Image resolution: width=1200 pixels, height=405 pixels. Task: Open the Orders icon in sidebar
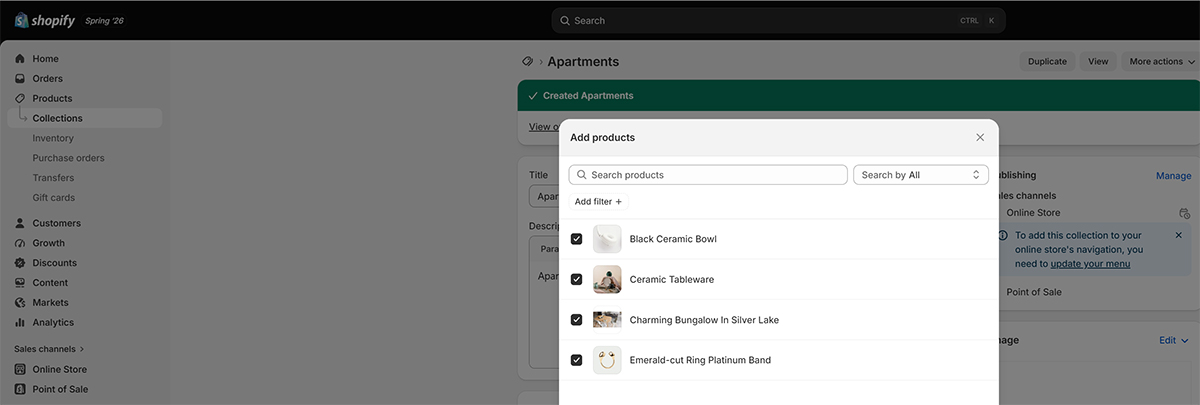(x=20, y=79)
